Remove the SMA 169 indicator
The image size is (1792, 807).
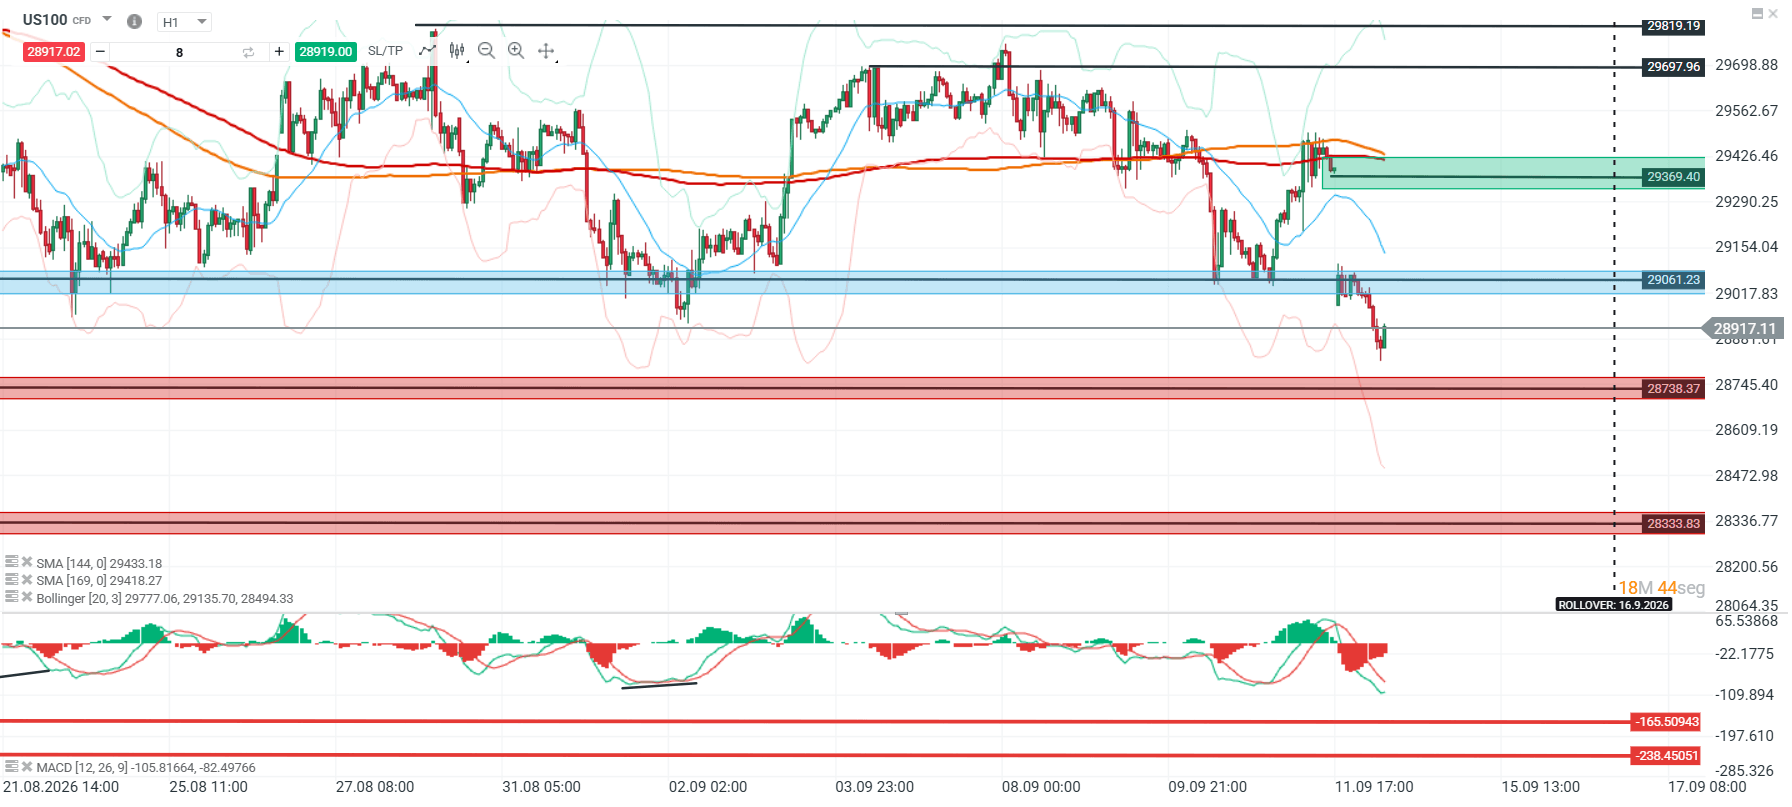[x=27, y=579]
